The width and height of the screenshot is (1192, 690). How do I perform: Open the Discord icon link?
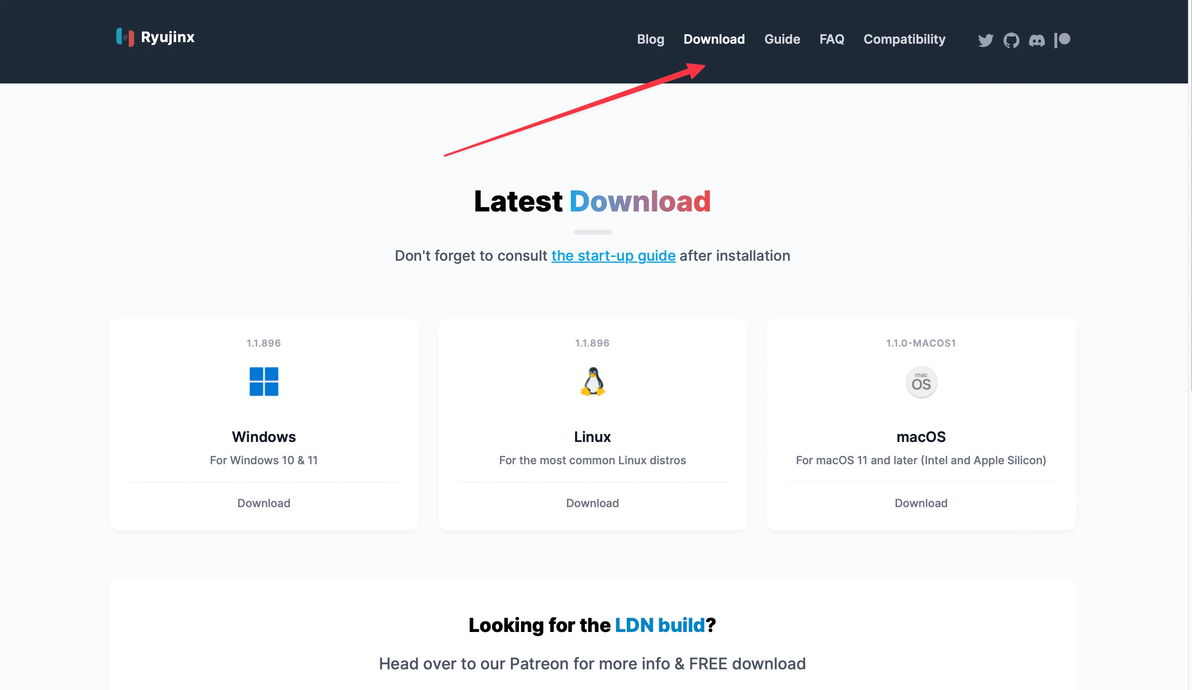click(x=1037, y=40)
